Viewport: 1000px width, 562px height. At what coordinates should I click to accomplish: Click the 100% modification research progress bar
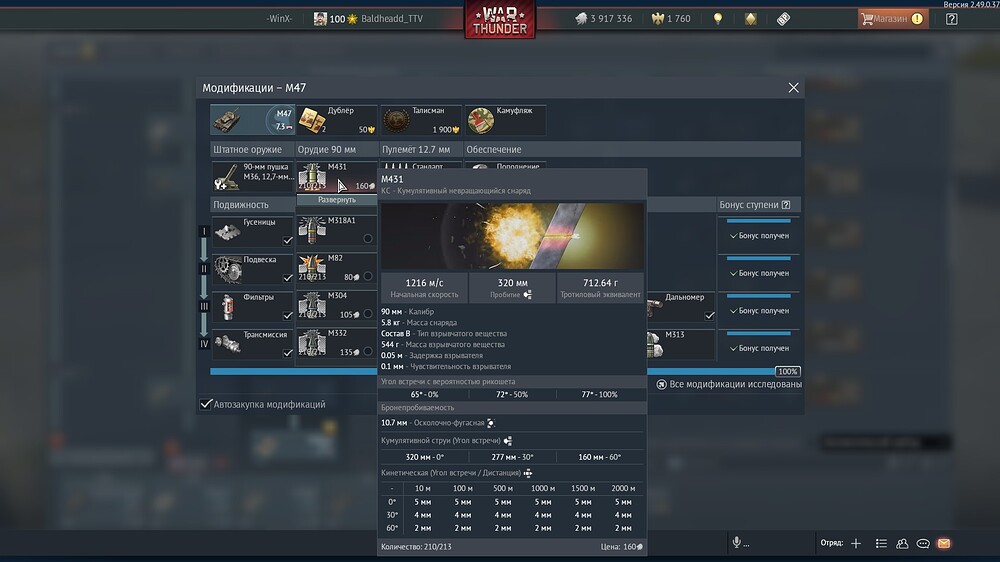pos(500,371)
